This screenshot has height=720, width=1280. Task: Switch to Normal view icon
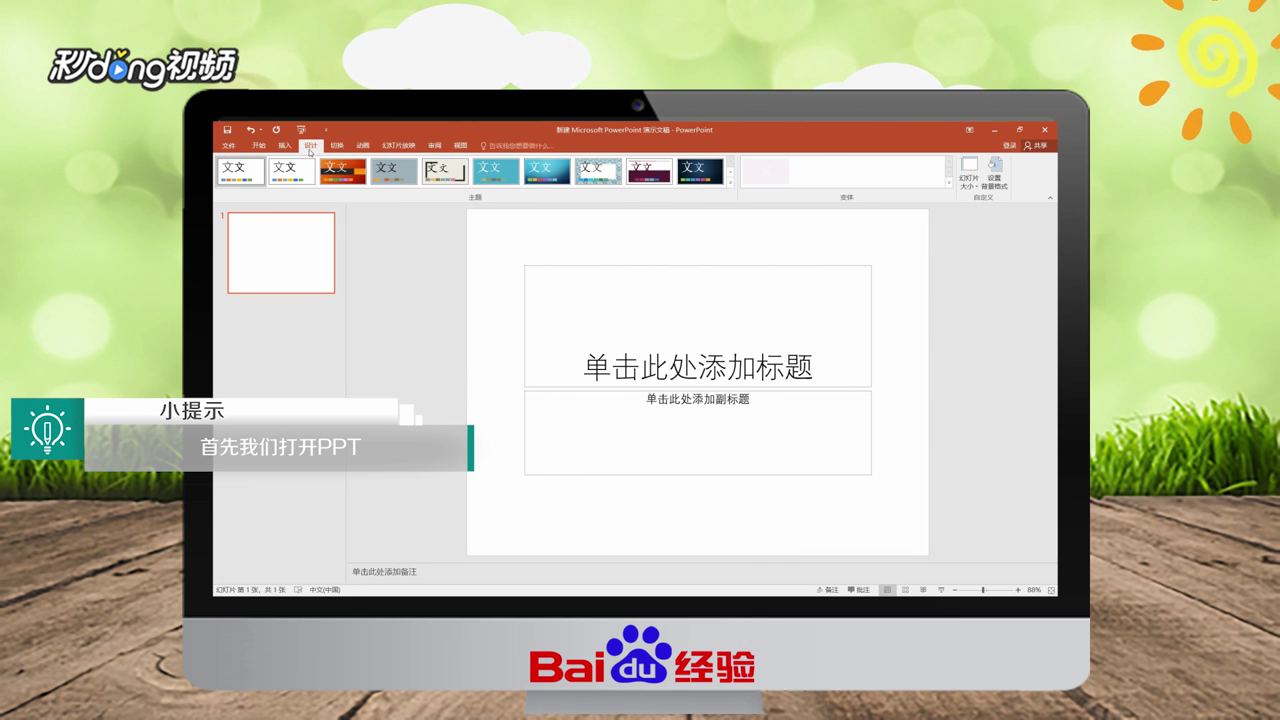[x=887, y=590]
